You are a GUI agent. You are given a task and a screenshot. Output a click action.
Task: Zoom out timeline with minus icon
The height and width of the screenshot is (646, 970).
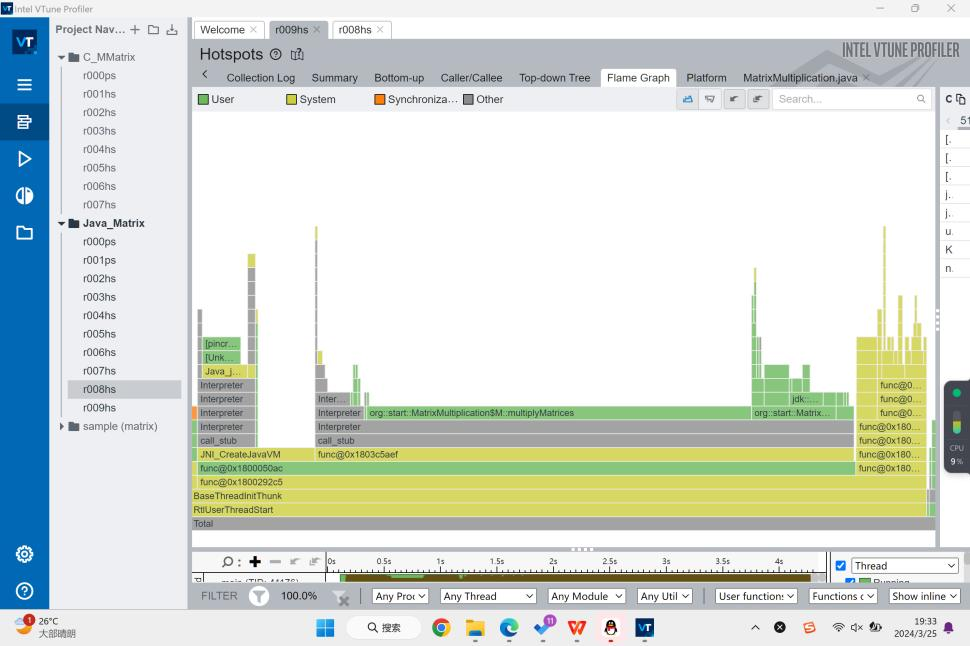point(275,561)
